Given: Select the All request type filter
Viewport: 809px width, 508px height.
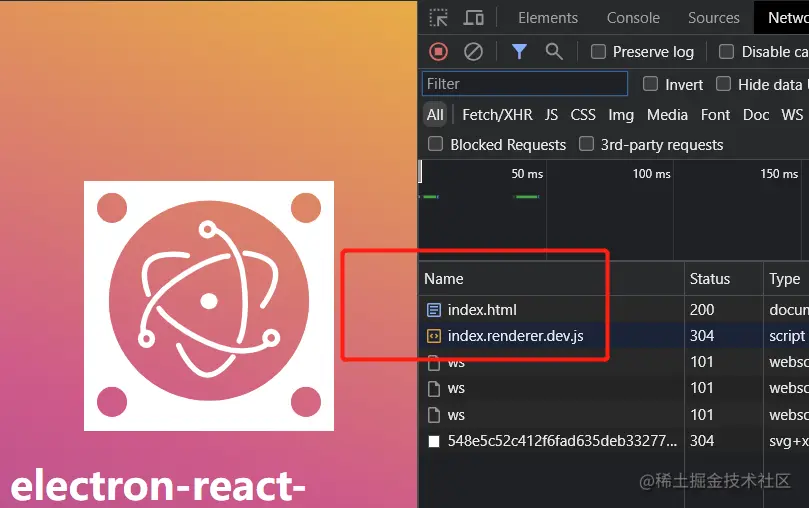Looking at the screenshot, I should coord(435,114).
